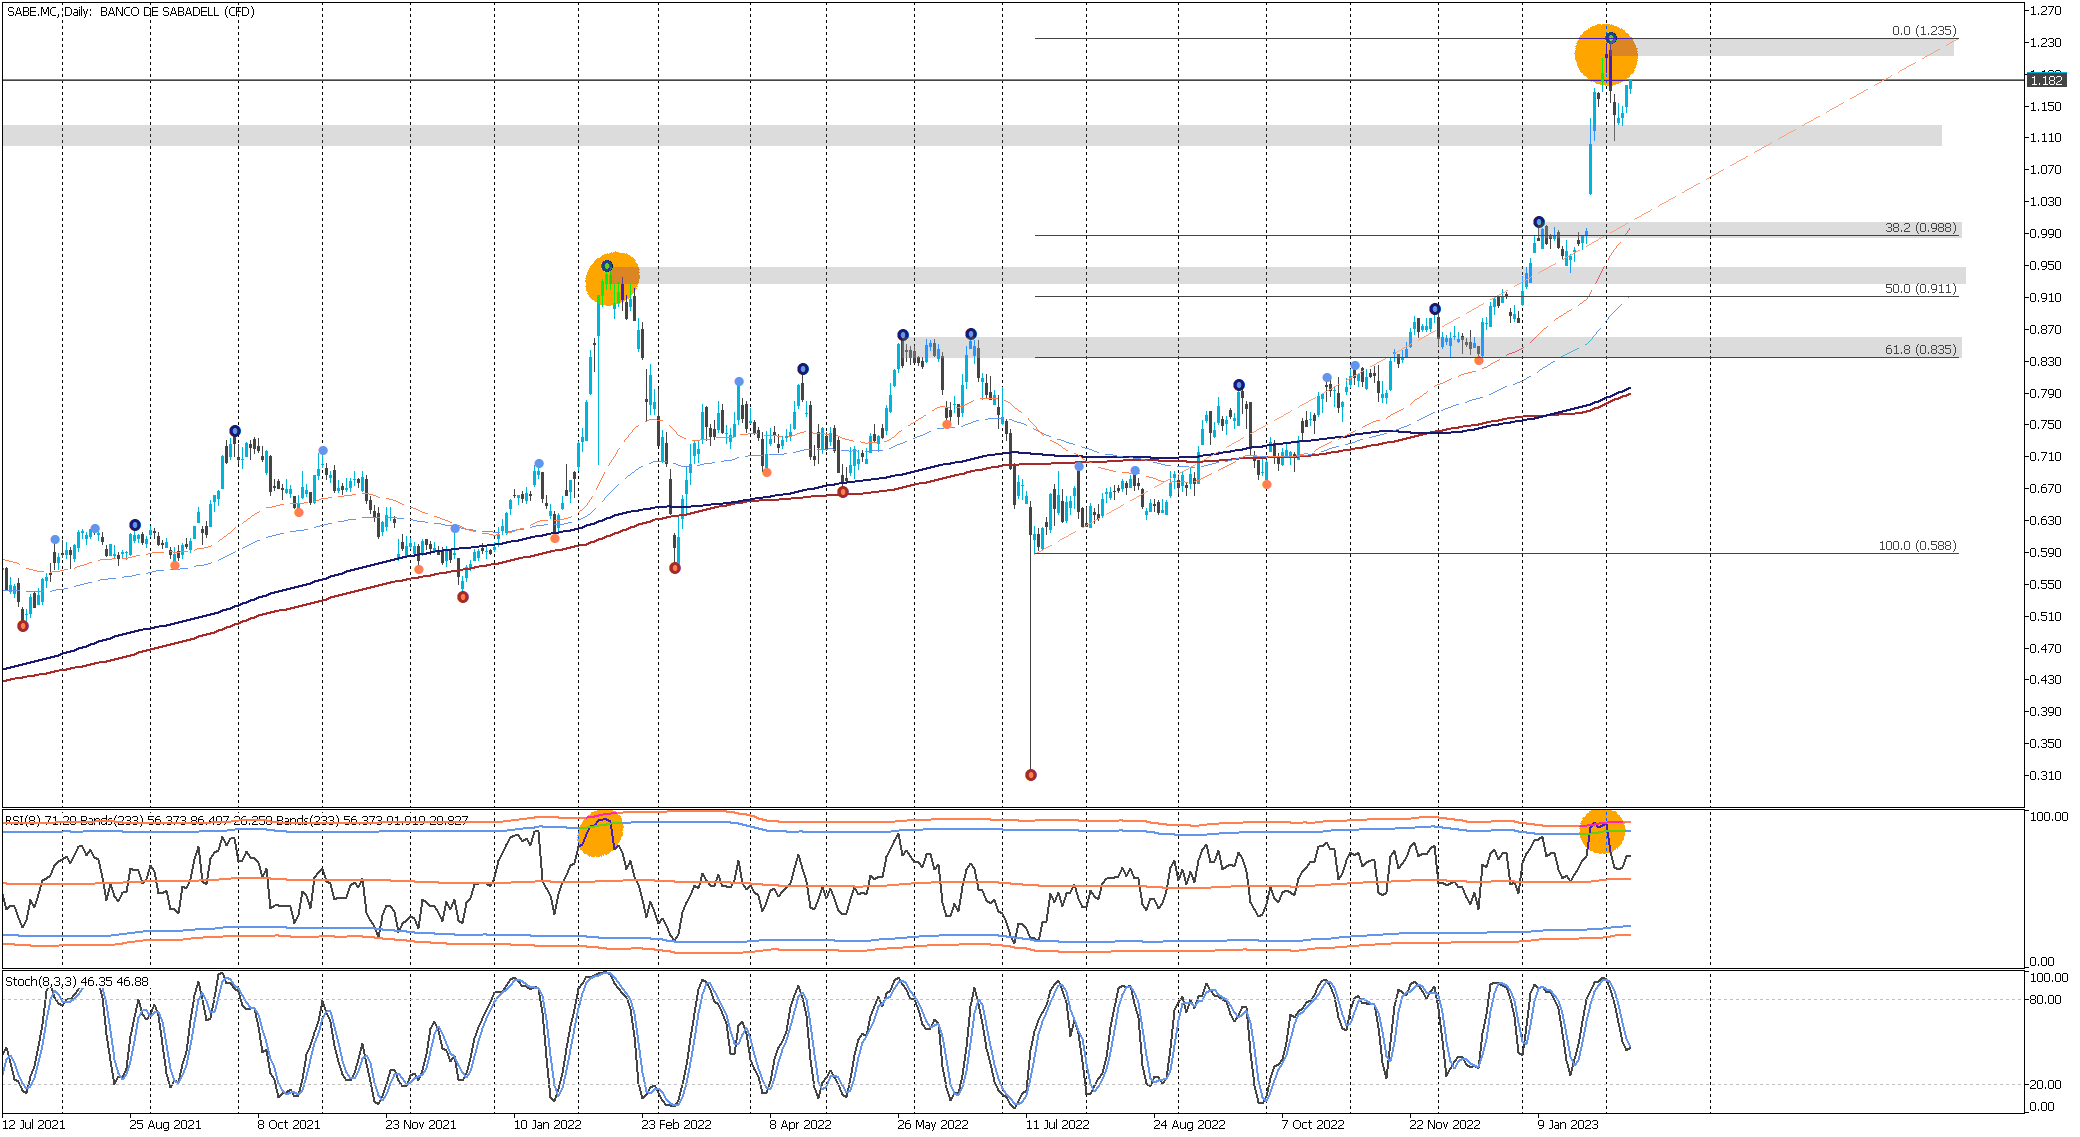
Task: Select the 100.0 (0.588) Fibonacci base label
Action: 1917,546
